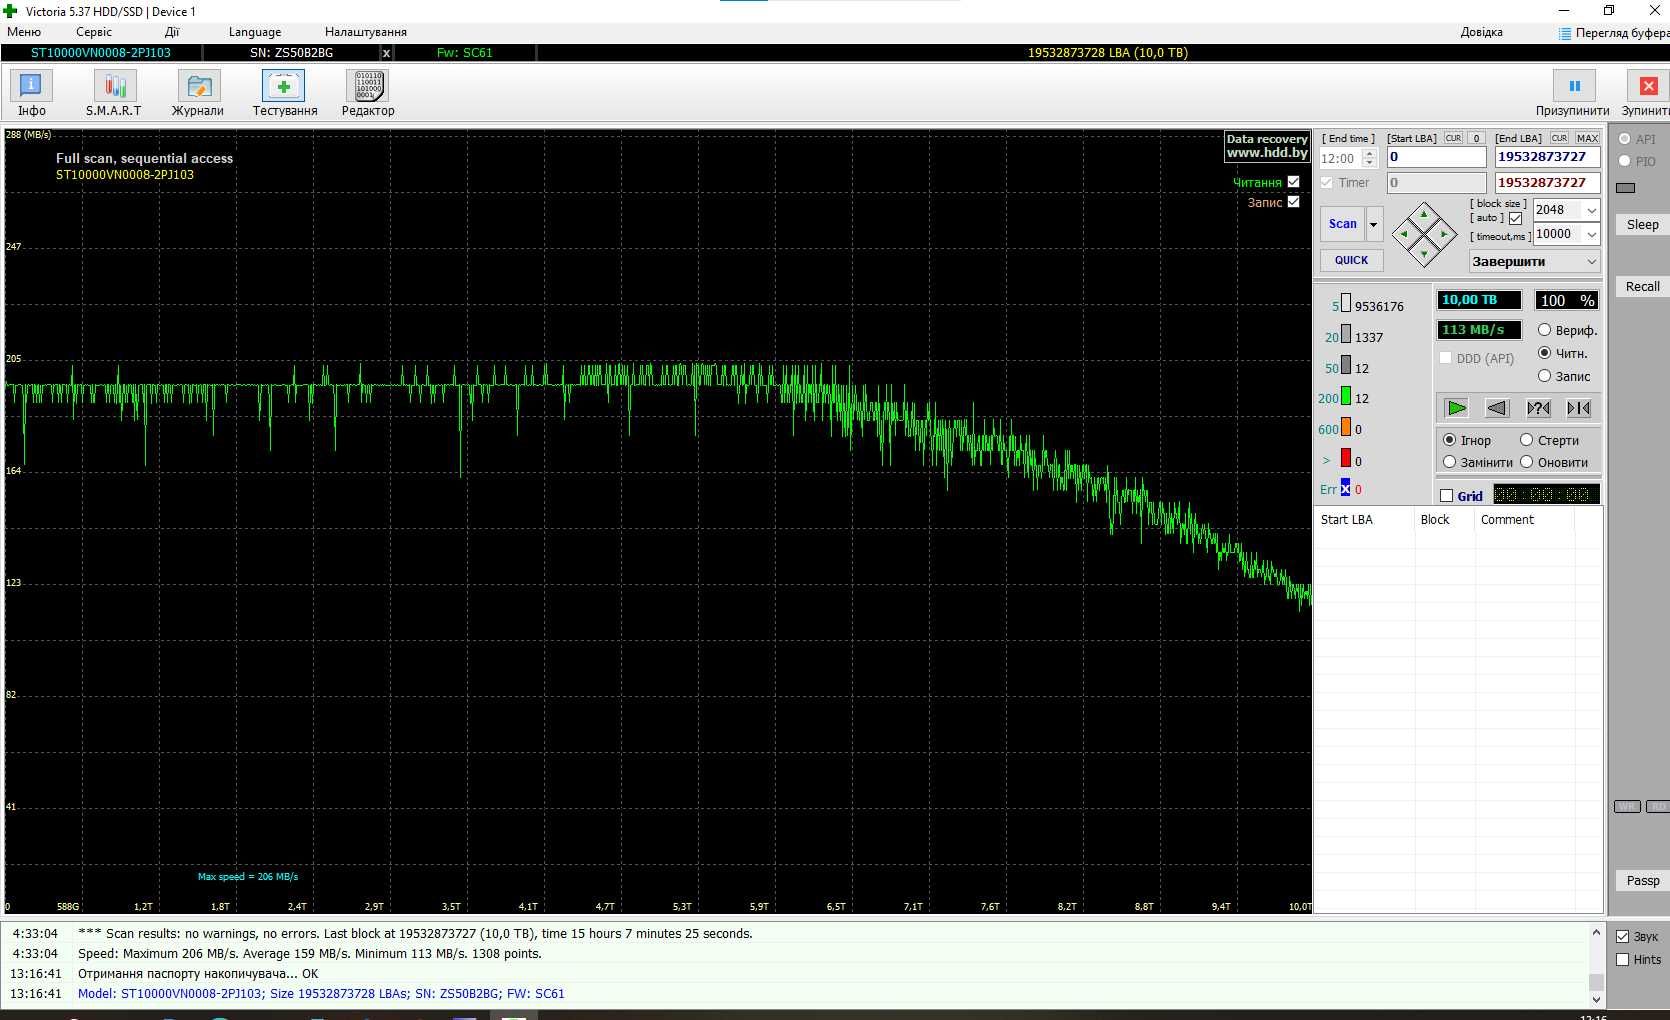Click the orange 600 ms block swatch
This screenshot has height=1020, width=1670.
coord(1346,427)
